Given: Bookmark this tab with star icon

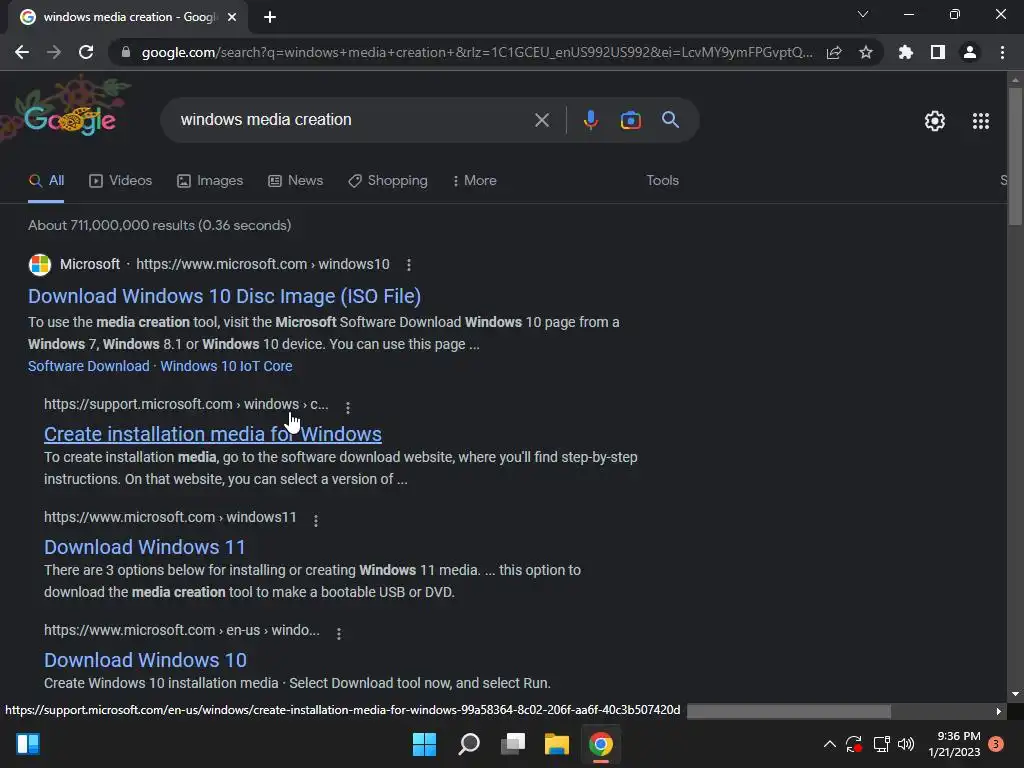Looking at the screenshot, I should click(866, 52).
